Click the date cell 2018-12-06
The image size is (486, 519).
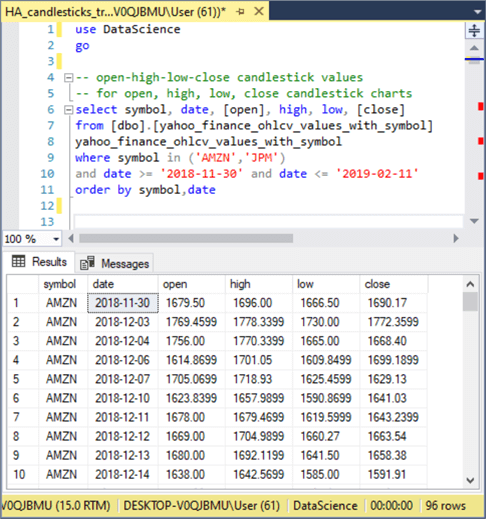click(123, 360)
